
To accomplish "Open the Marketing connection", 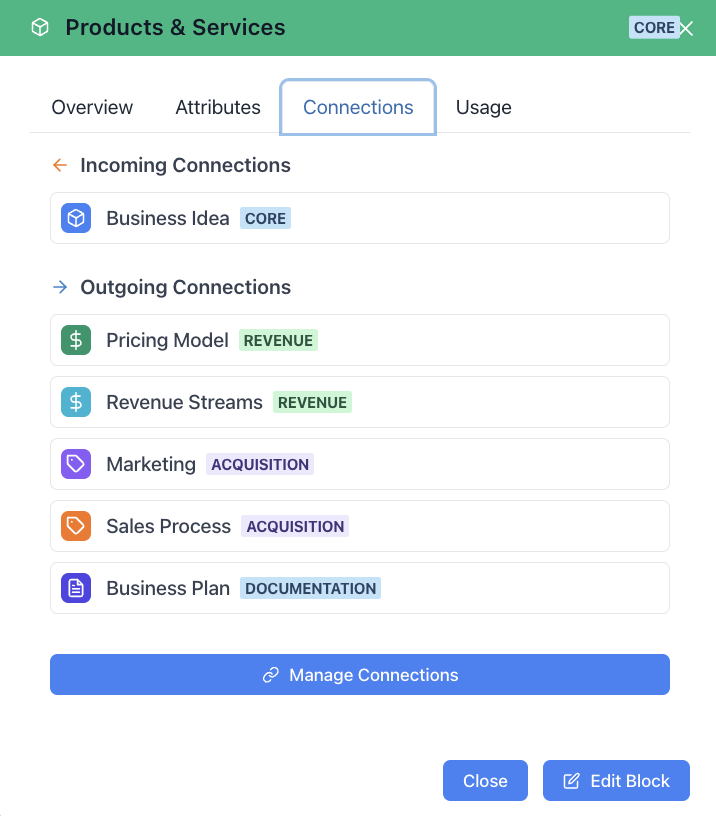I will coord(360,464).
